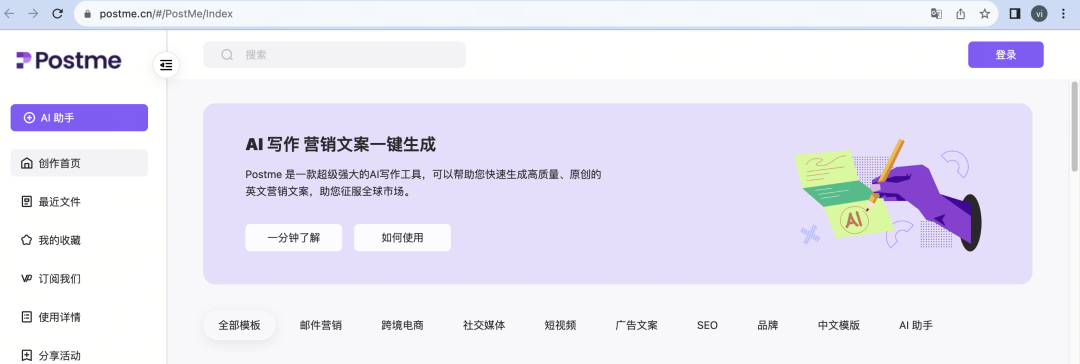
Task: Click the lock icon in address bar
Action: 87,14
